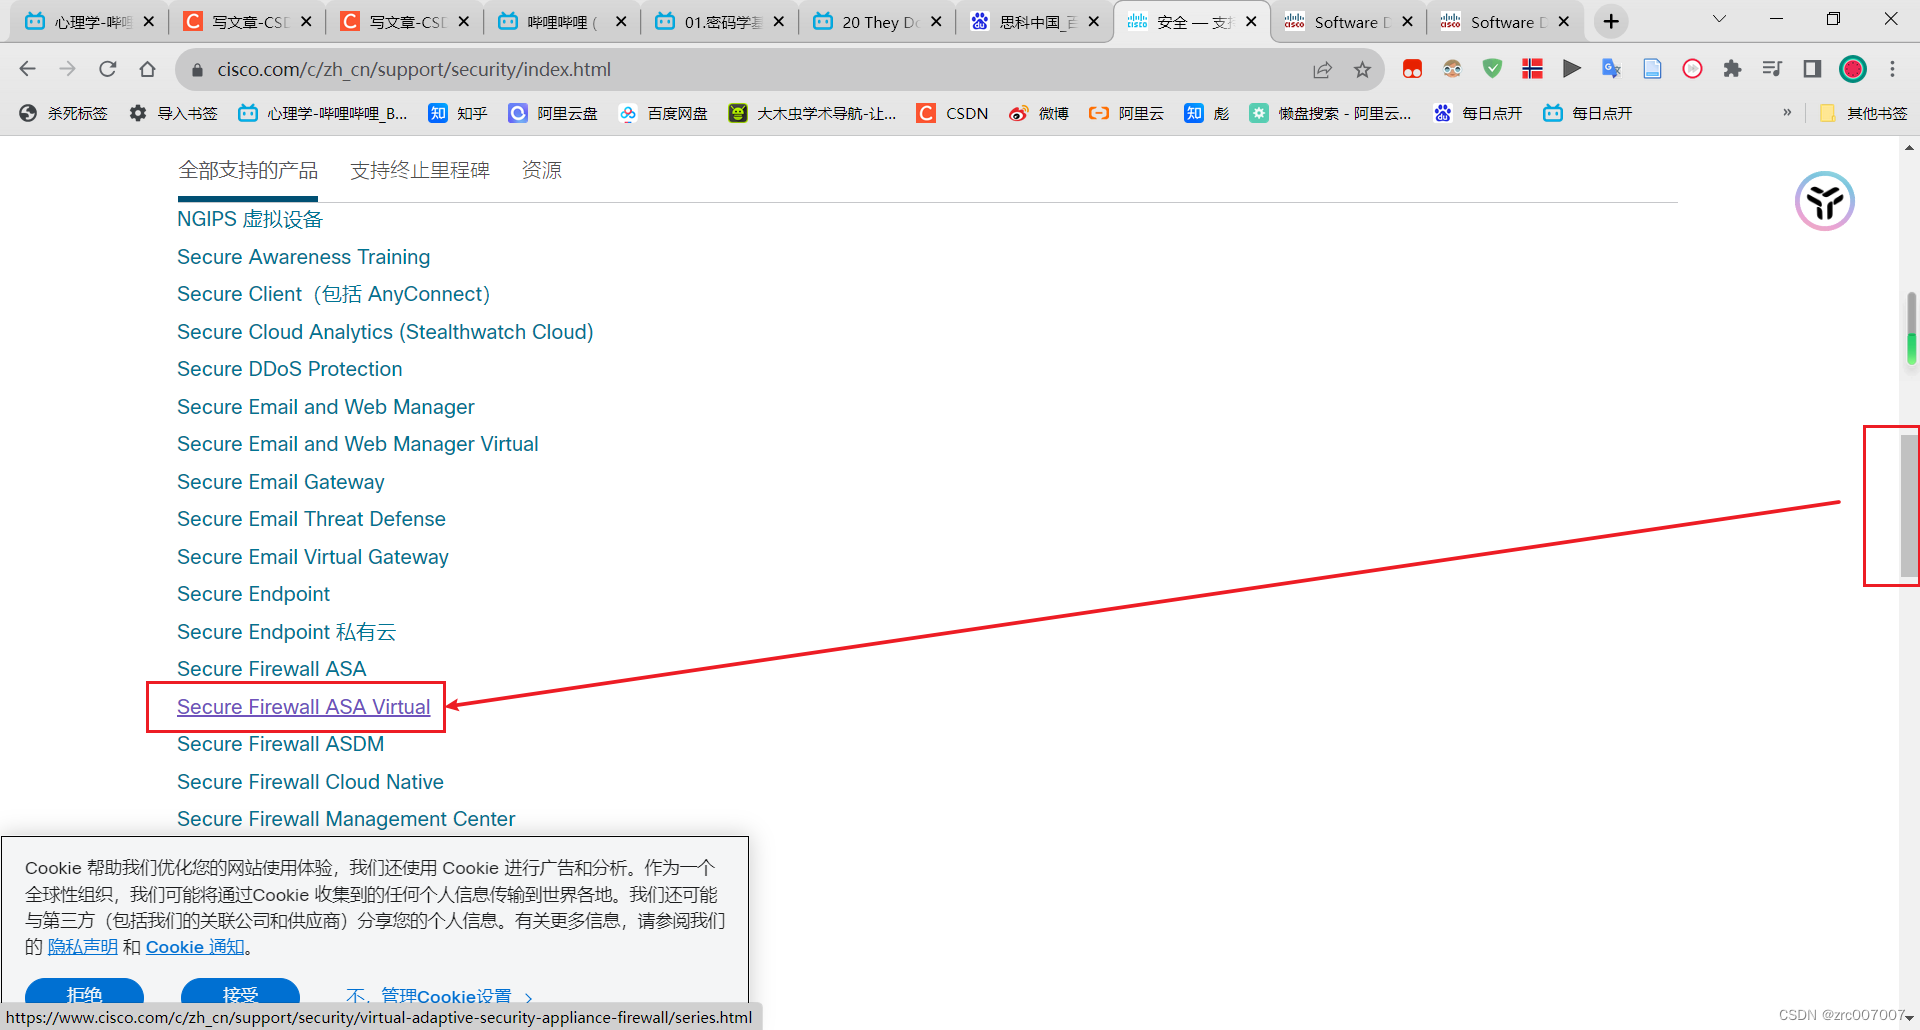The image size is (1920, 1030).
Task: Open the 导入书签 bookmark
Action: click(x=173, y=113)
